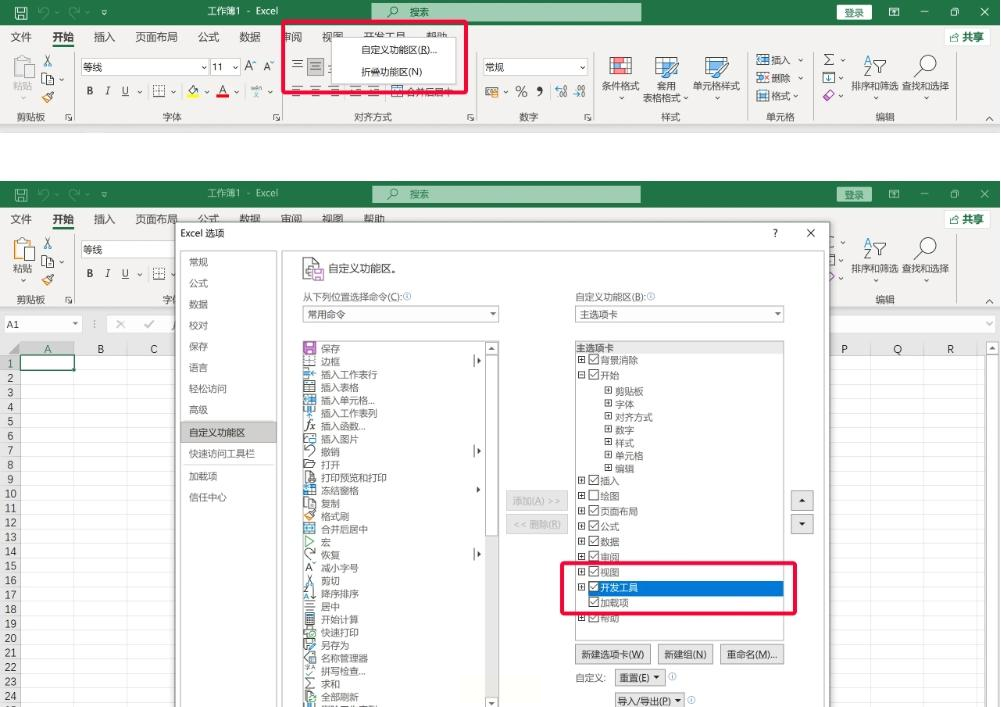Viewport: 1001px width, 707px height.
Task: Click the 重命名(M)... button
Action: (751, 655)
